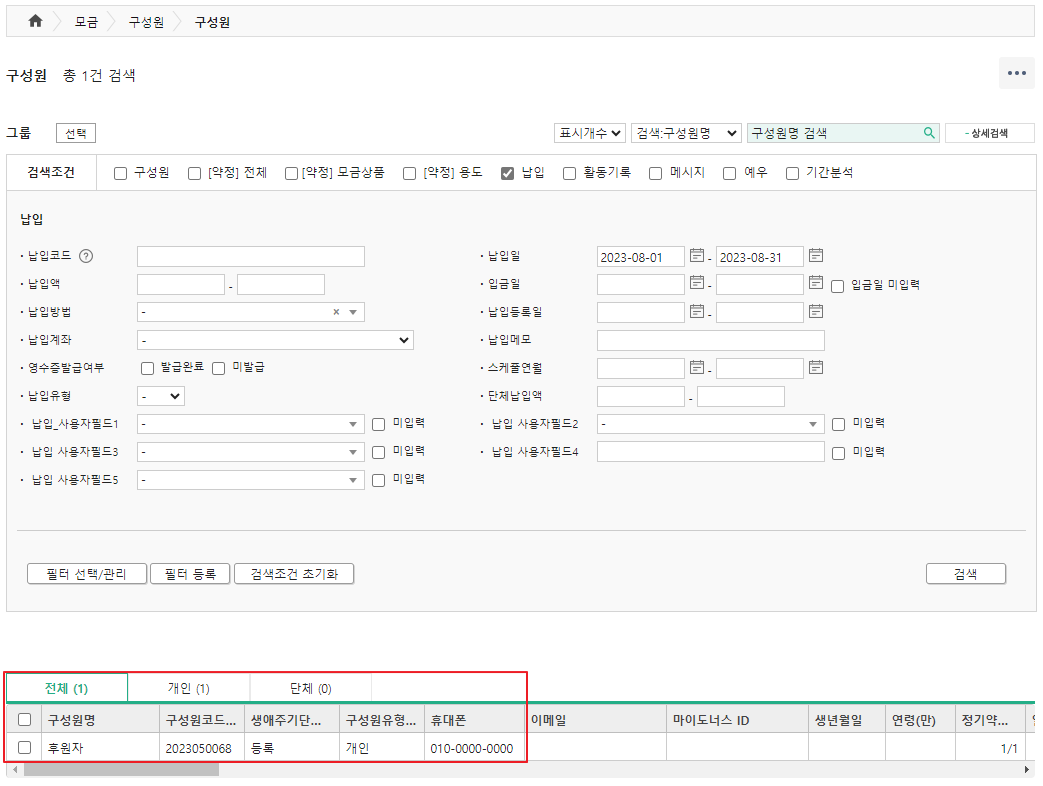Enable the 입금일 미입력 checkbox

(838, 285)
